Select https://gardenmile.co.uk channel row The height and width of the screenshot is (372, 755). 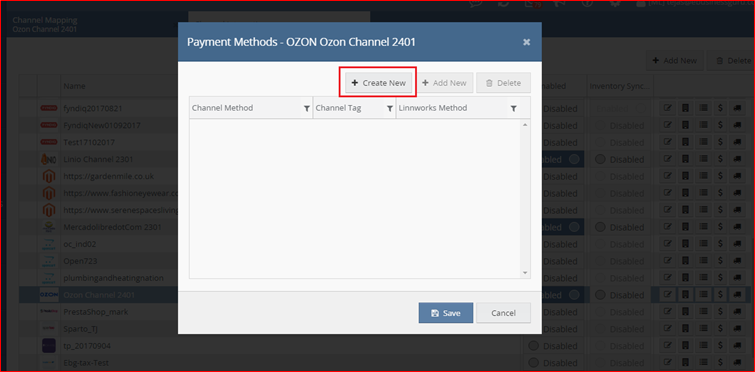point(109,176)
